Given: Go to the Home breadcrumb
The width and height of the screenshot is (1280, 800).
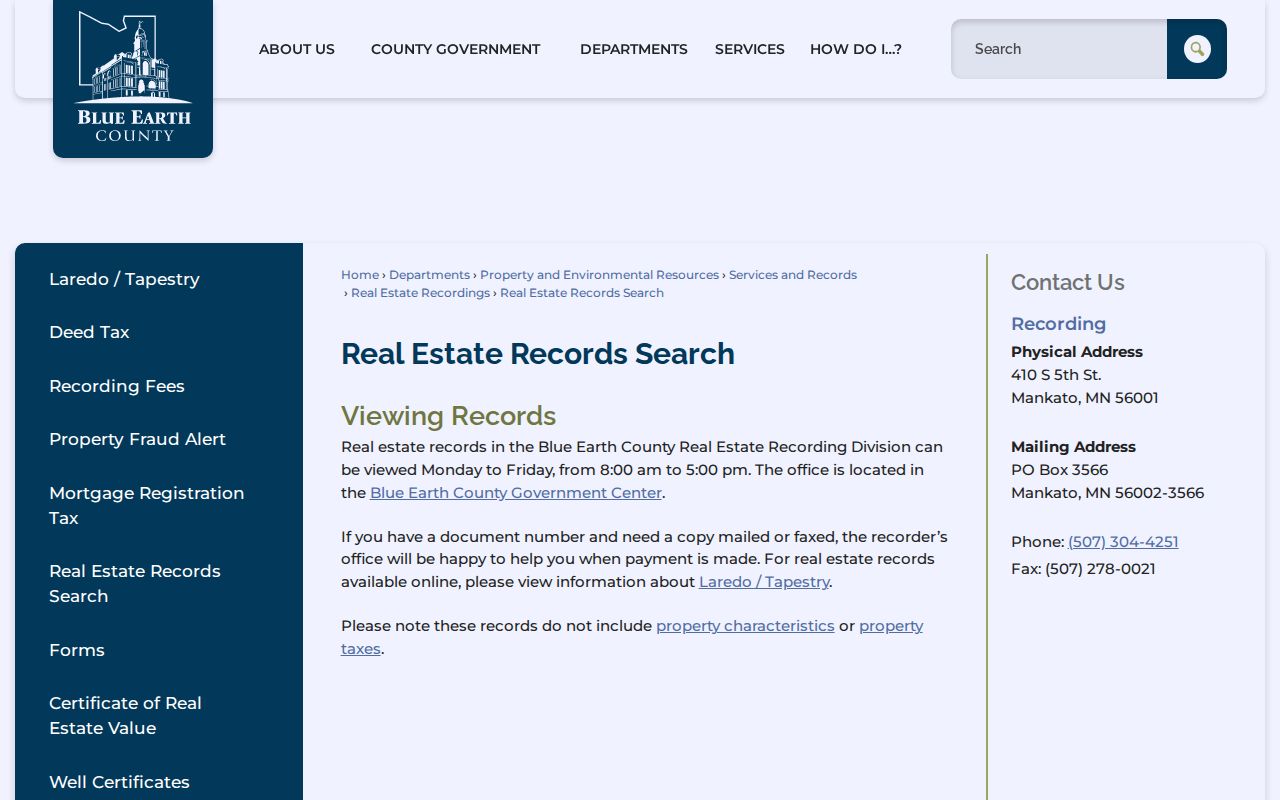Looking at the screenshot, I should pyautogui.click(x=360, y=275).
